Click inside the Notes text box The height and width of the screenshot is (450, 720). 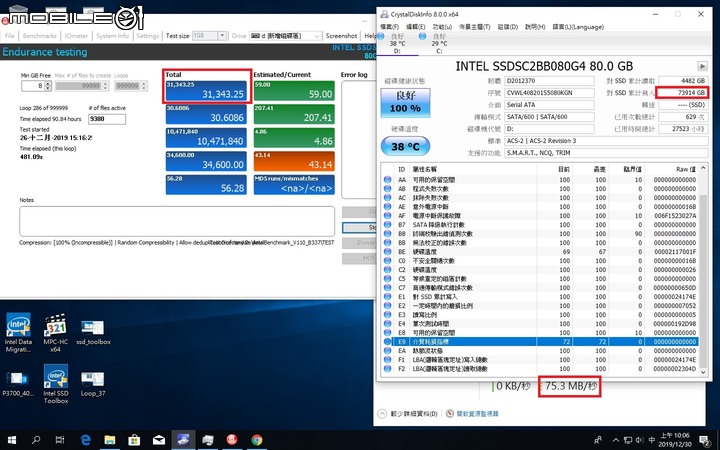click(177, 221)
